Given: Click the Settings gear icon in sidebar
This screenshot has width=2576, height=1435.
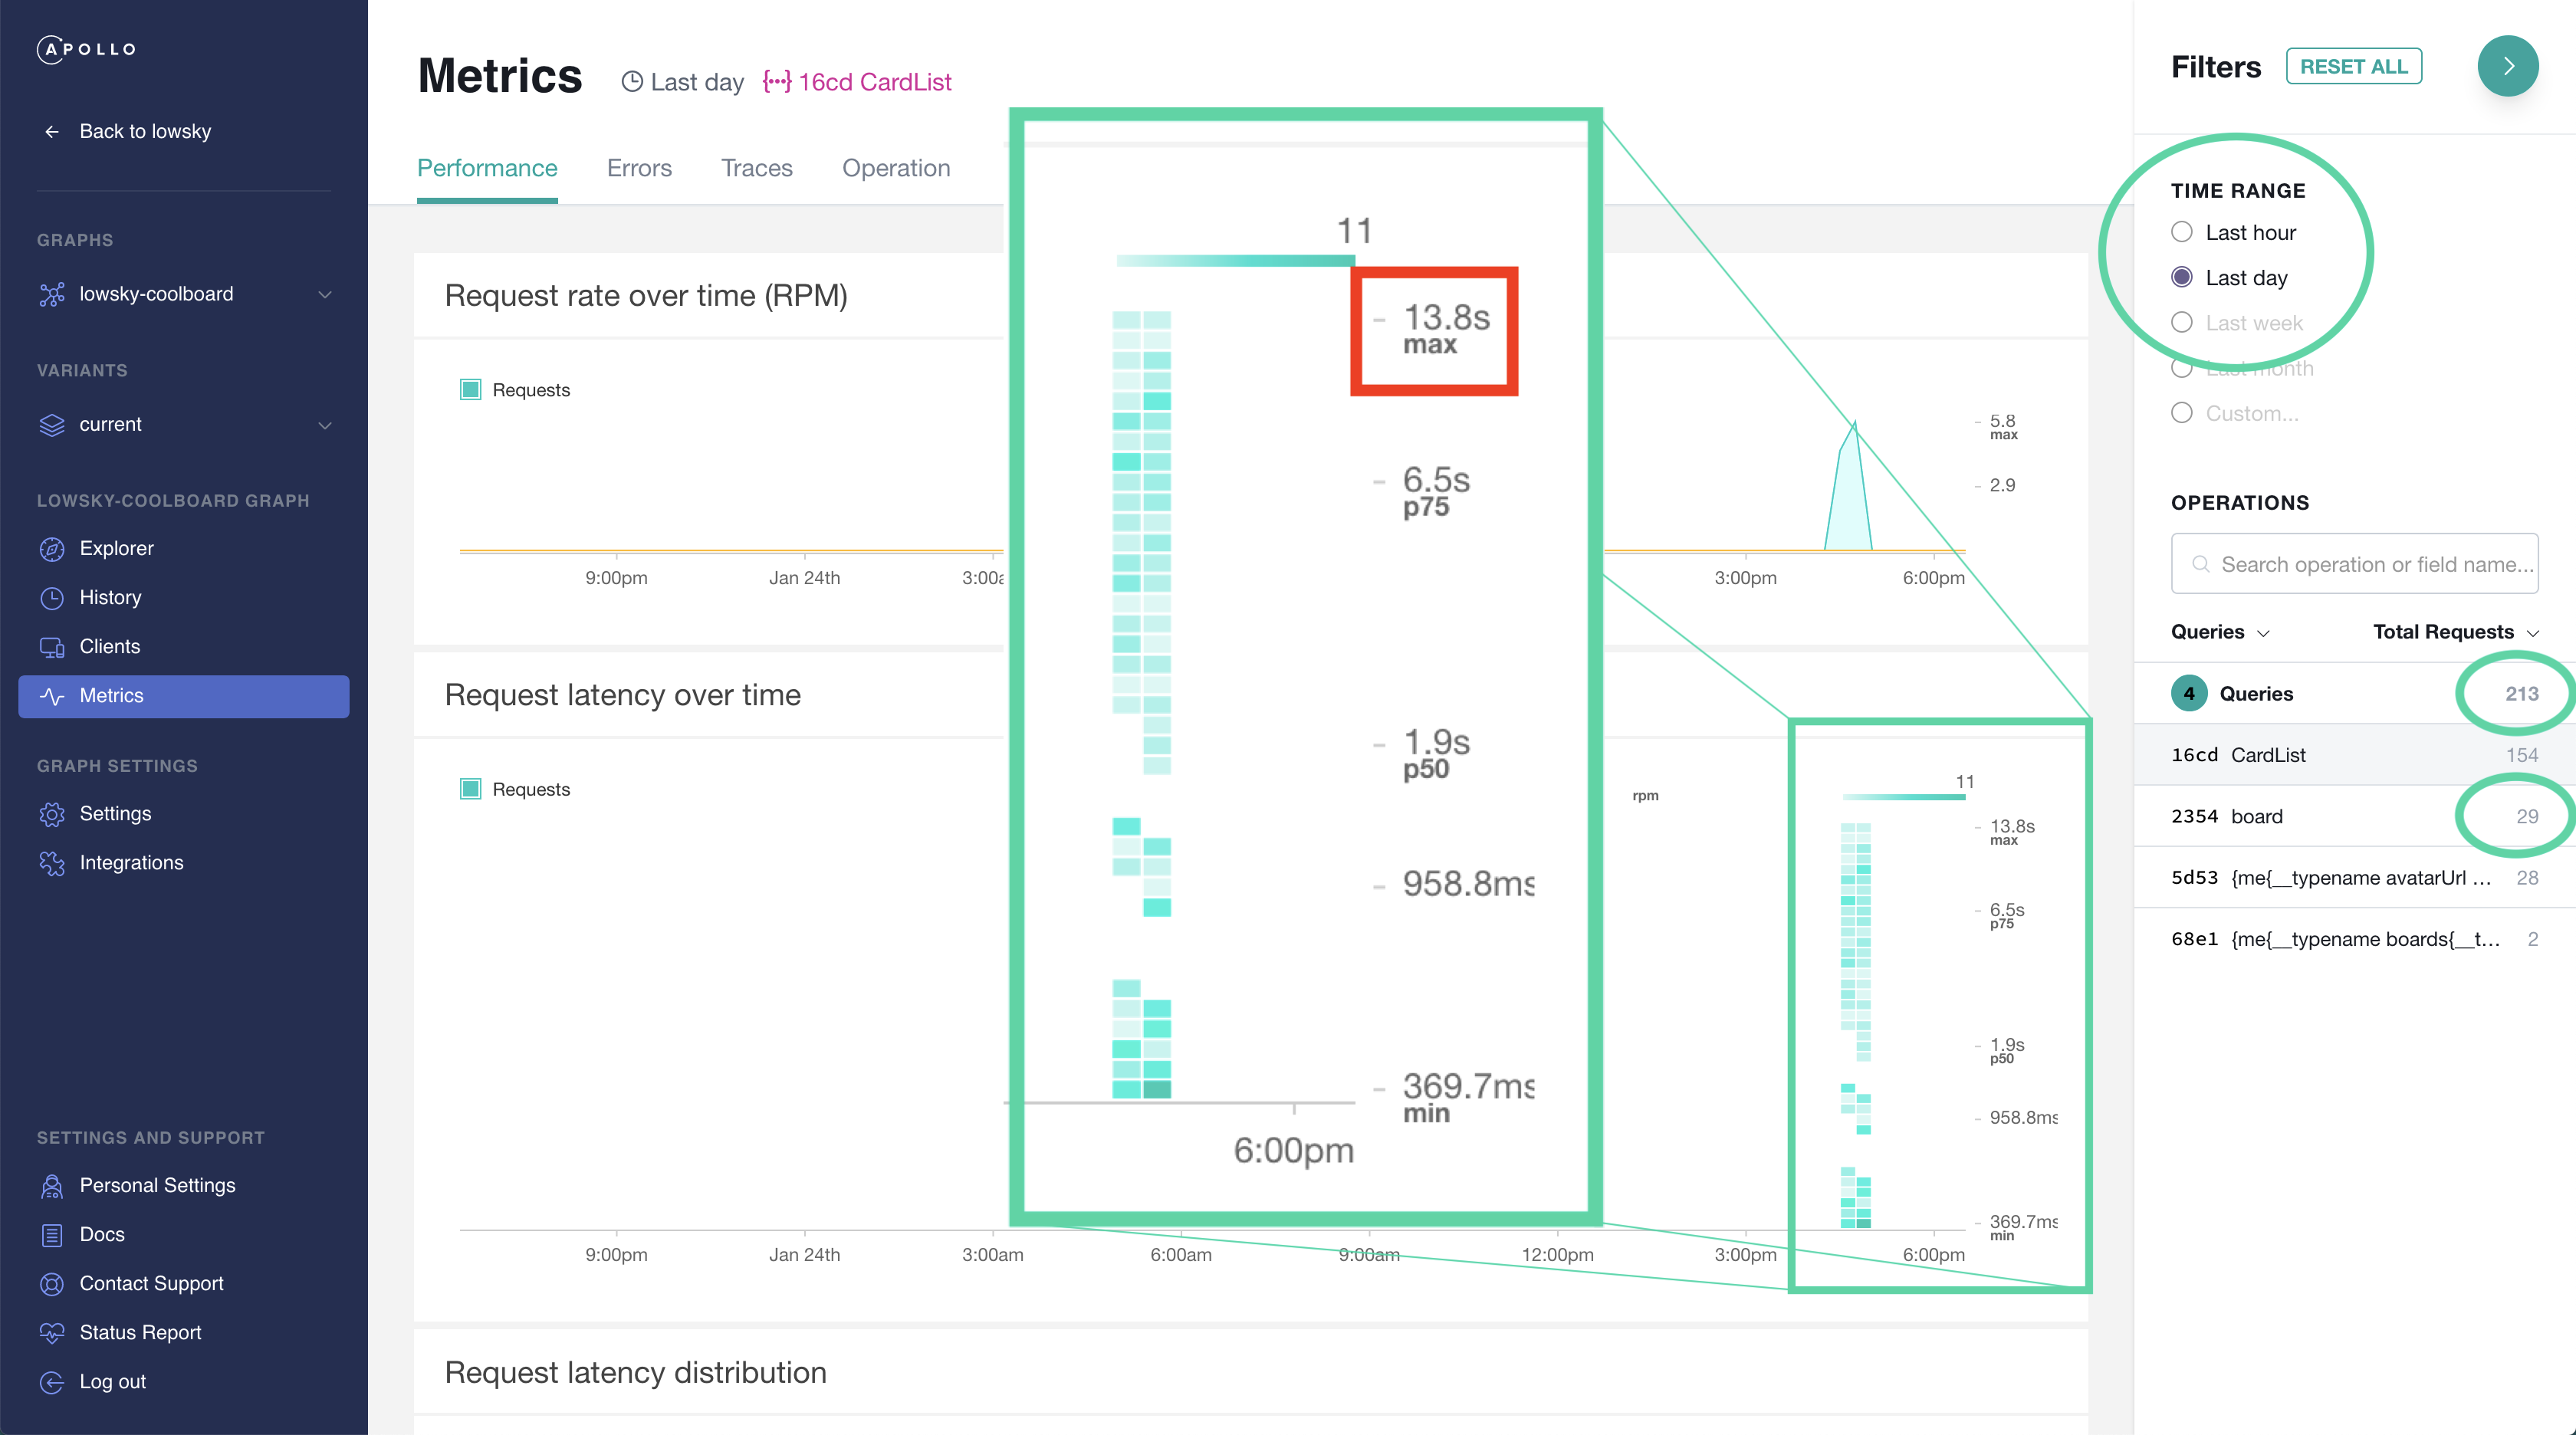Looking at the screenshot, I should pos(52,814).
